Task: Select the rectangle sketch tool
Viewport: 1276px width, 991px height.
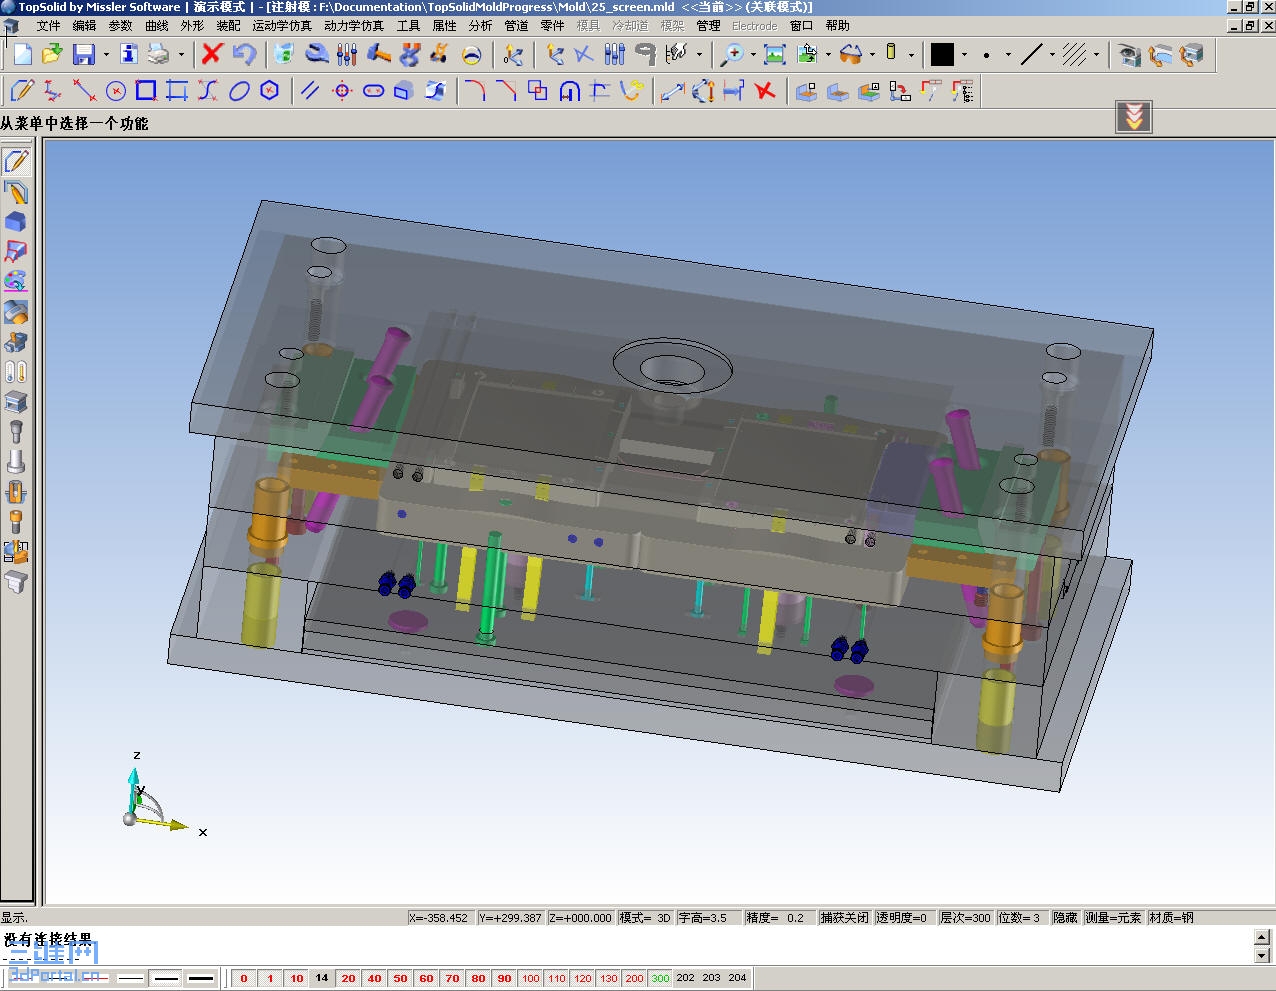Action: pos(146,92)
